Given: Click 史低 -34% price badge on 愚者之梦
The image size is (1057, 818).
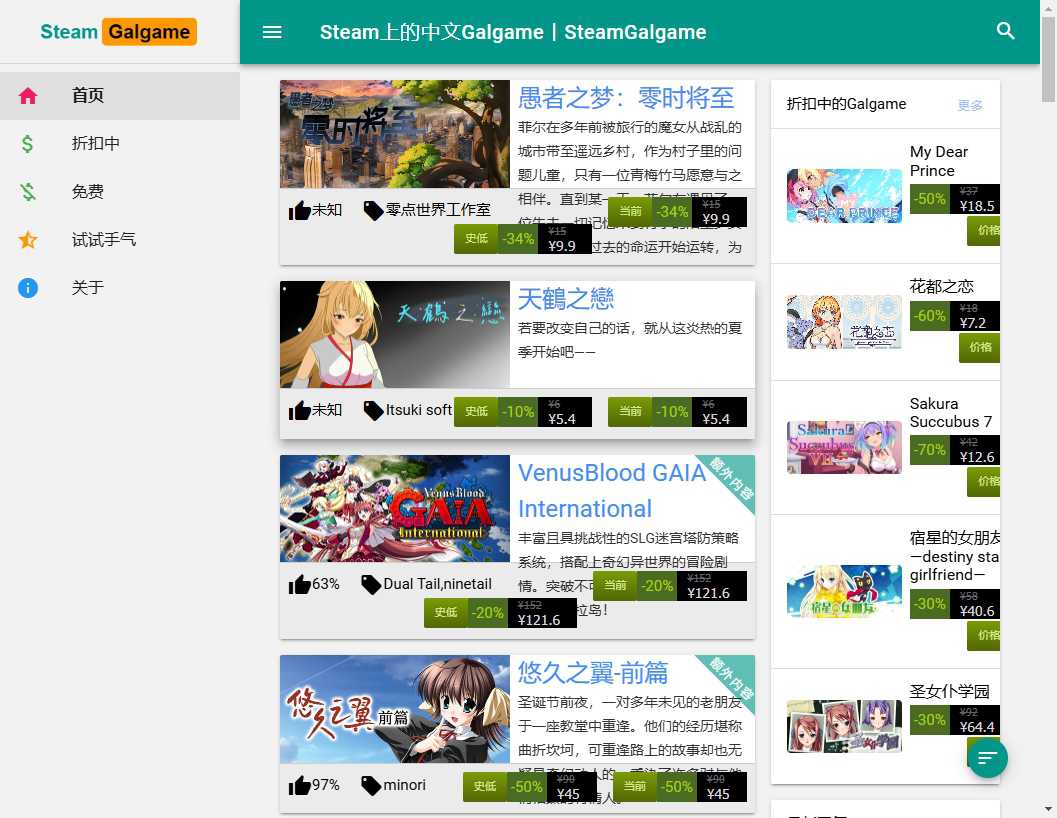Looking at the screenshot, I should tap(523, 239).
